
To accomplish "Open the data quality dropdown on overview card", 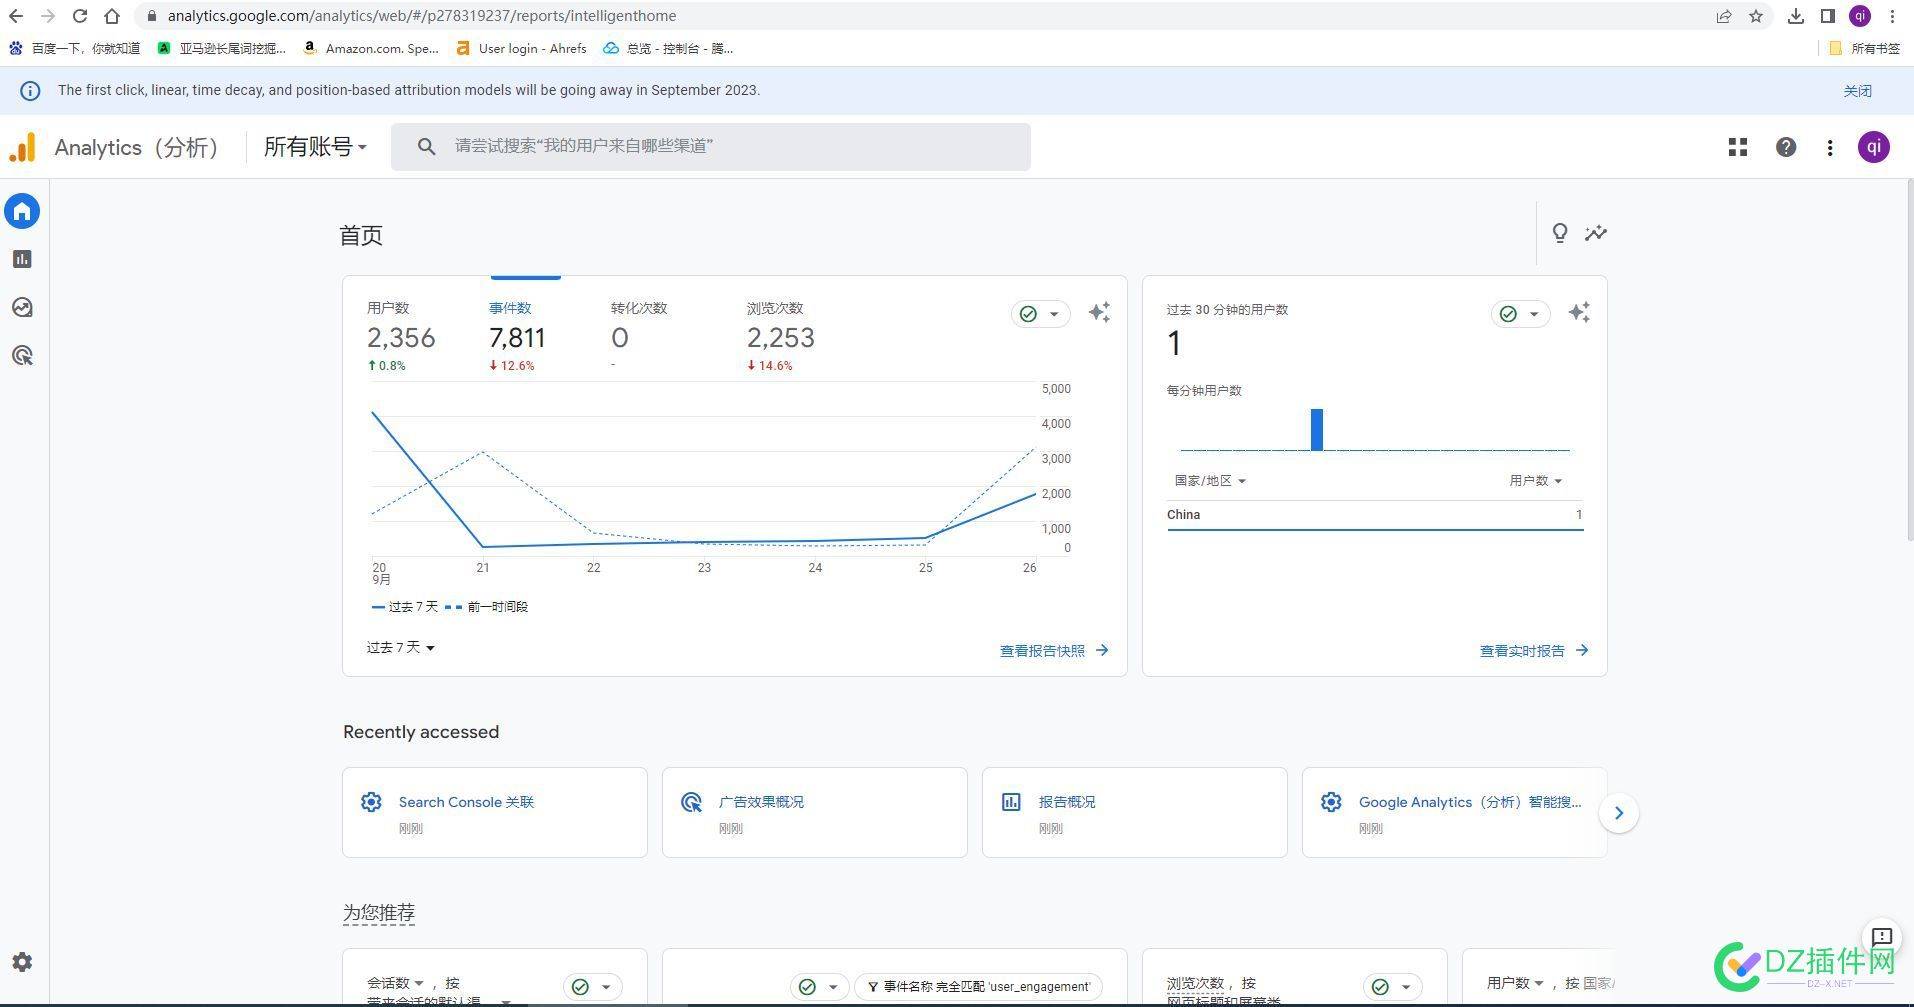I will coord(1040,314).
